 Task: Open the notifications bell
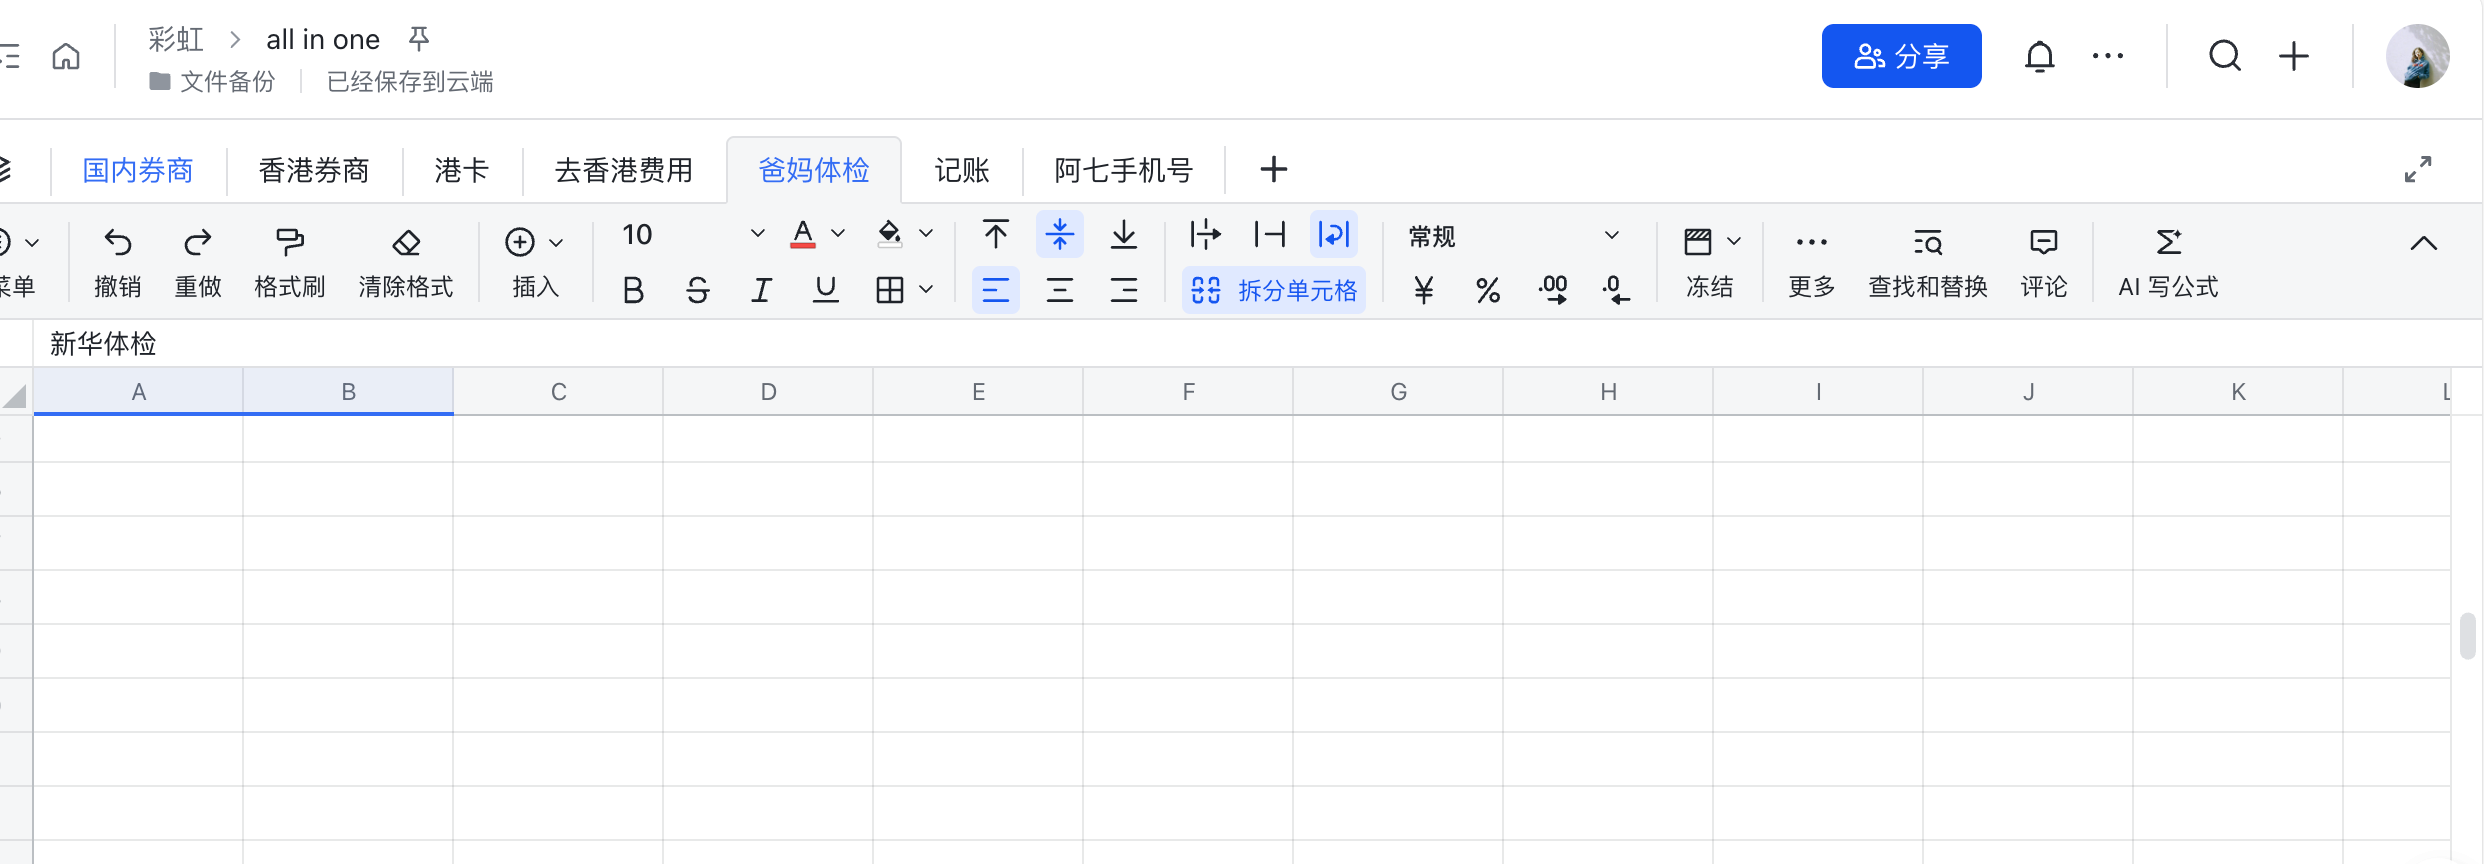click(2039, 56)
